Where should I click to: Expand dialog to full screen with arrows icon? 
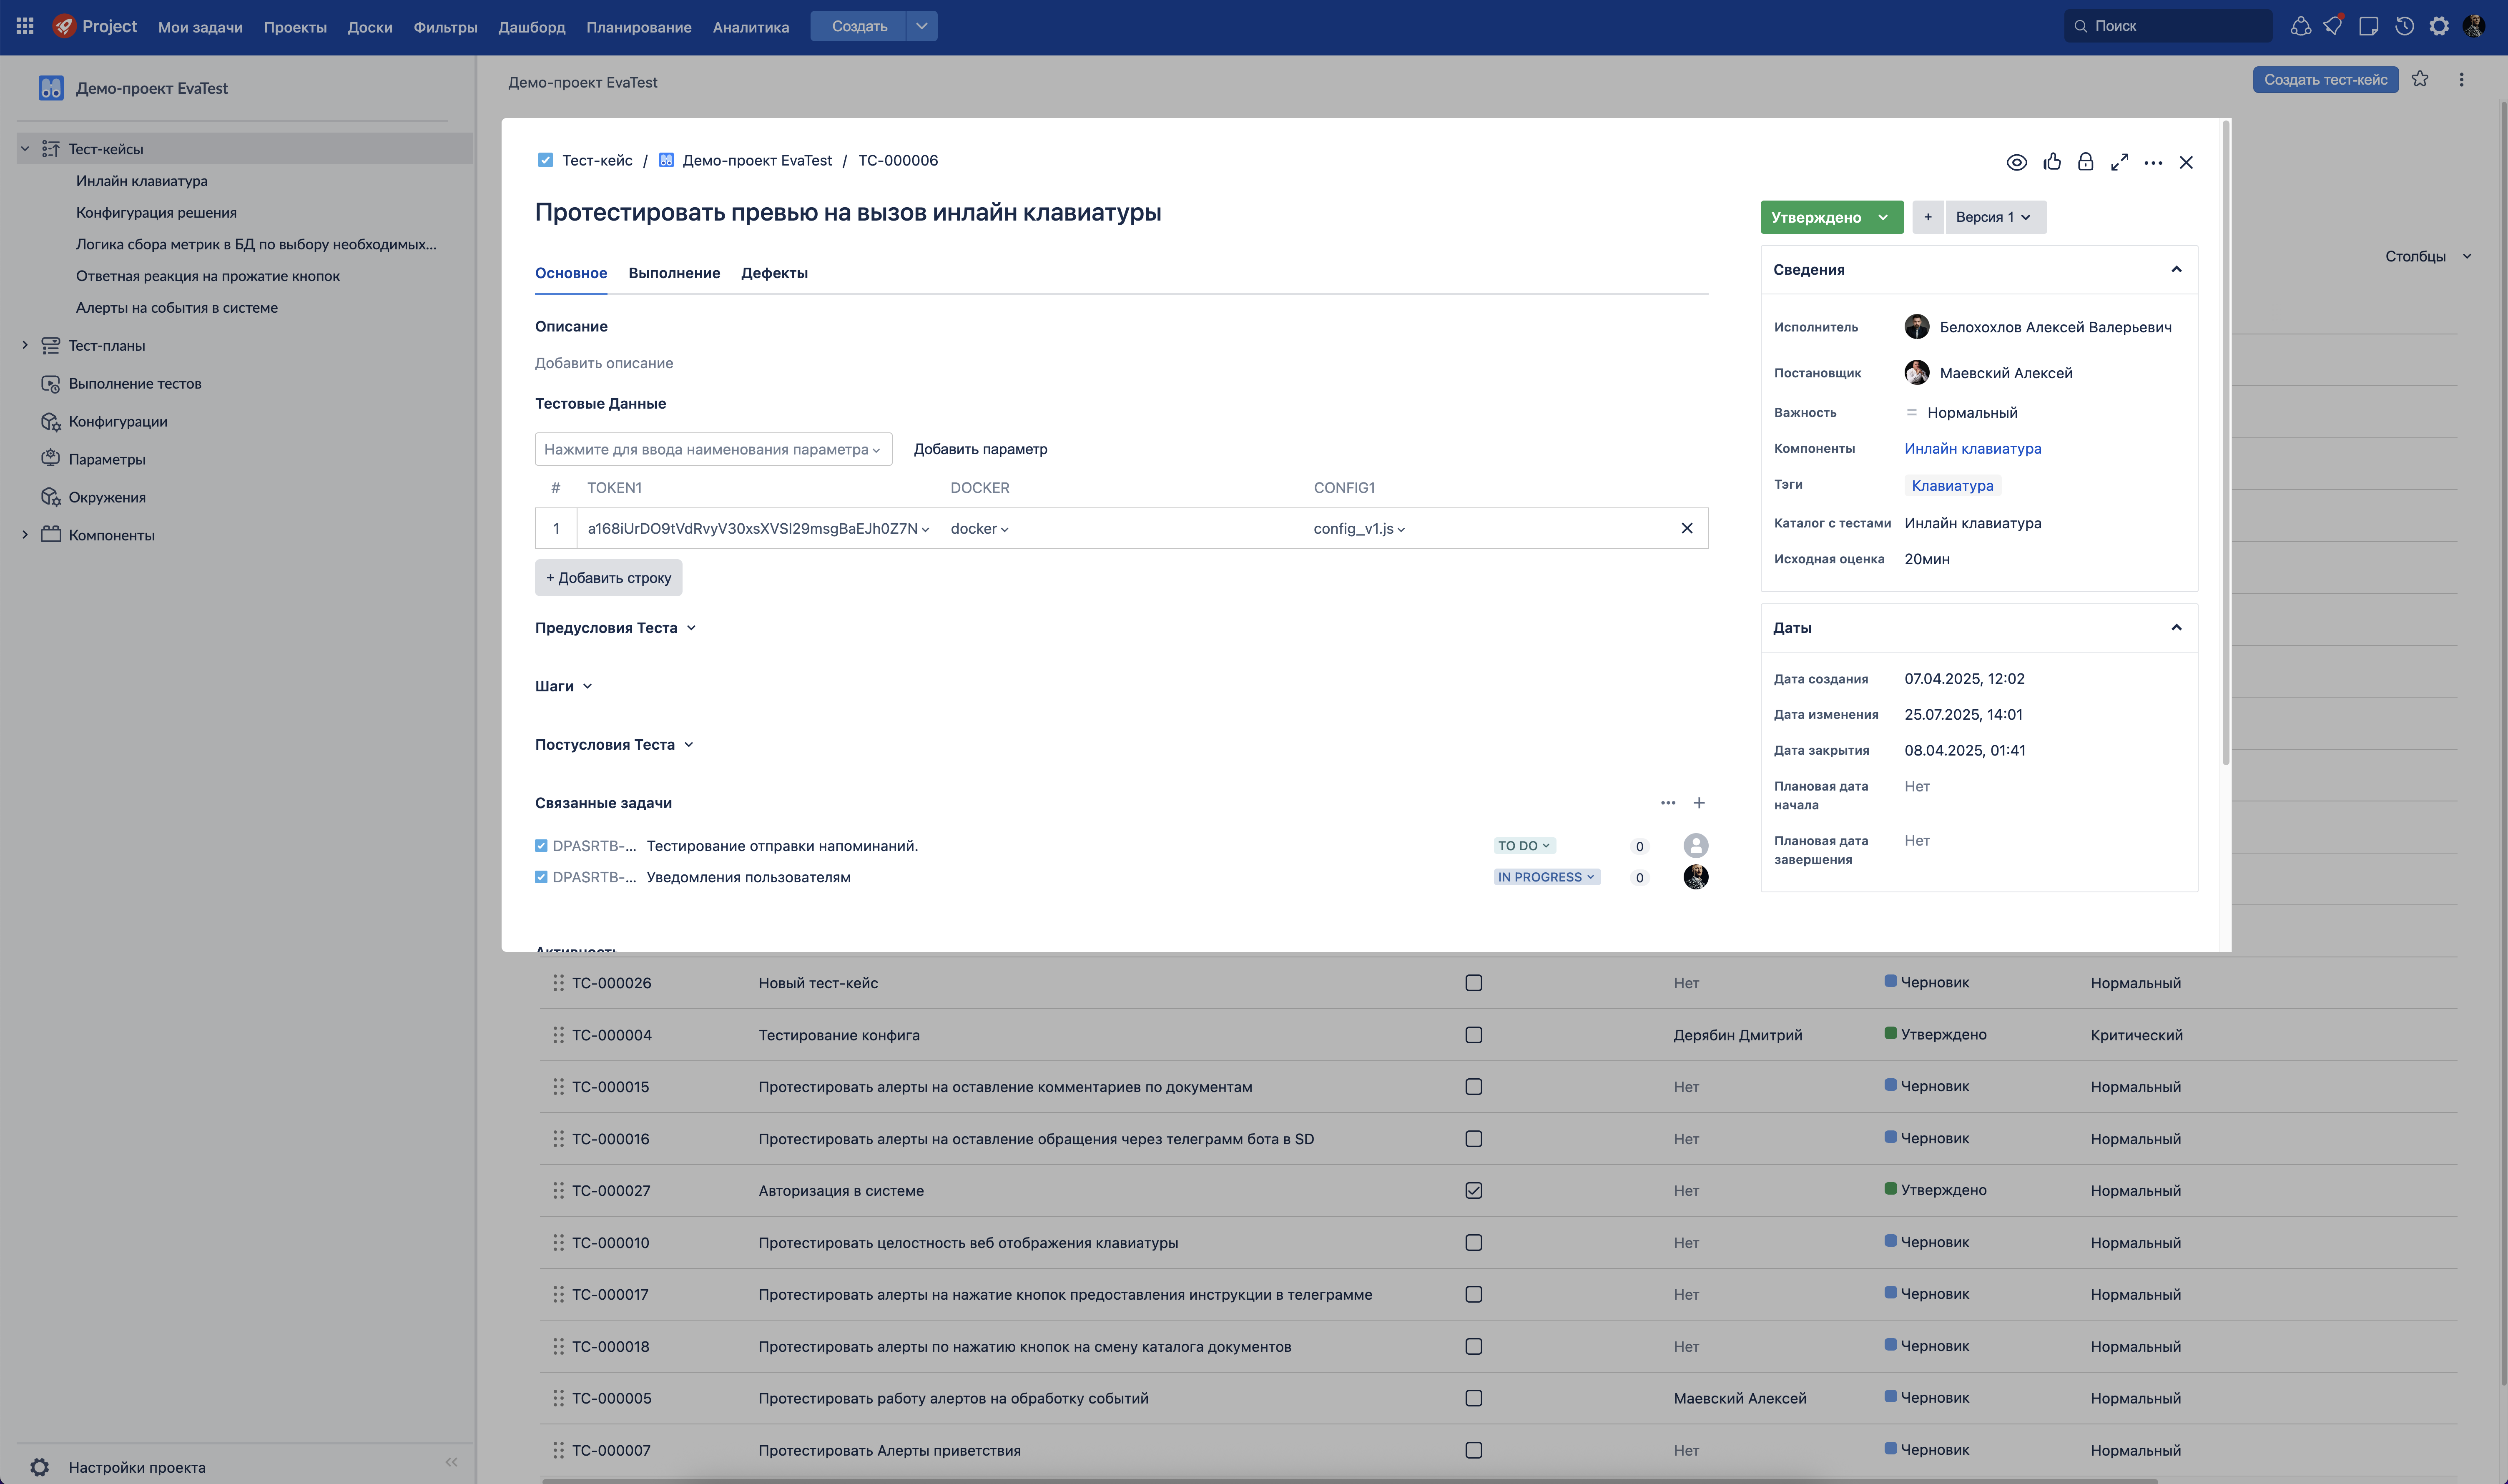point(2120,162)
